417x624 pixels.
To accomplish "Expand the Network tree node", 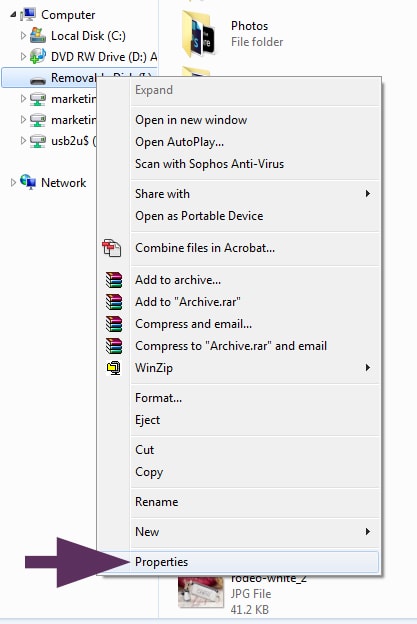I will [13, 182].
